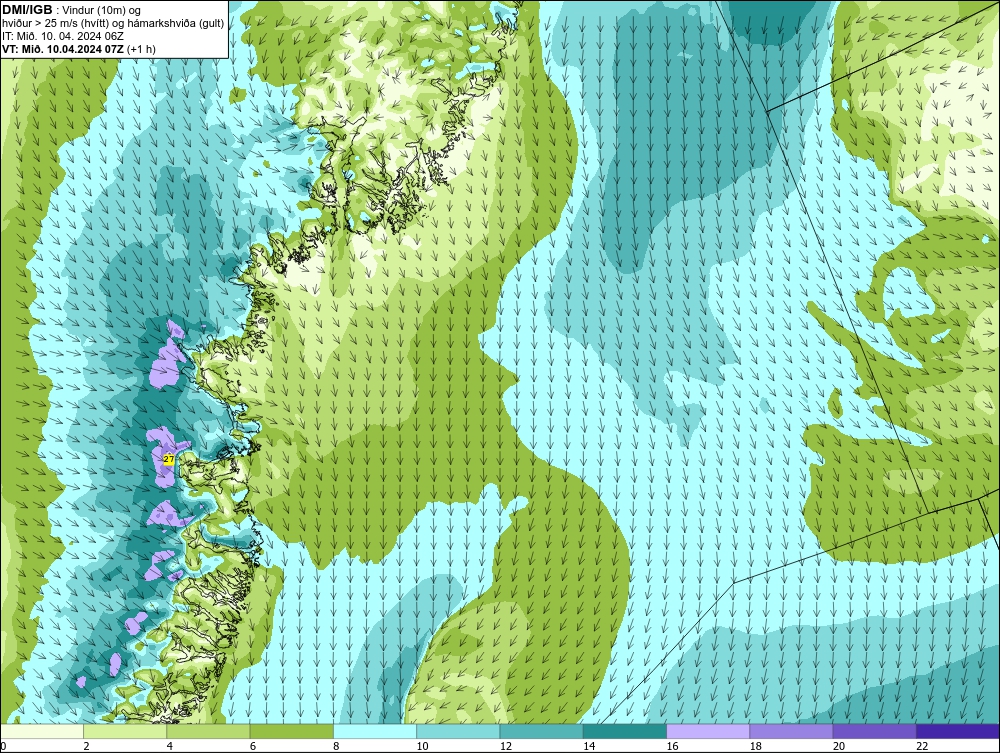Image resolution: width=1000 pixels, height=753 pixels.
Task: Select the light yellow-green 2–4 m/s legend swatch
Action: 125,731
